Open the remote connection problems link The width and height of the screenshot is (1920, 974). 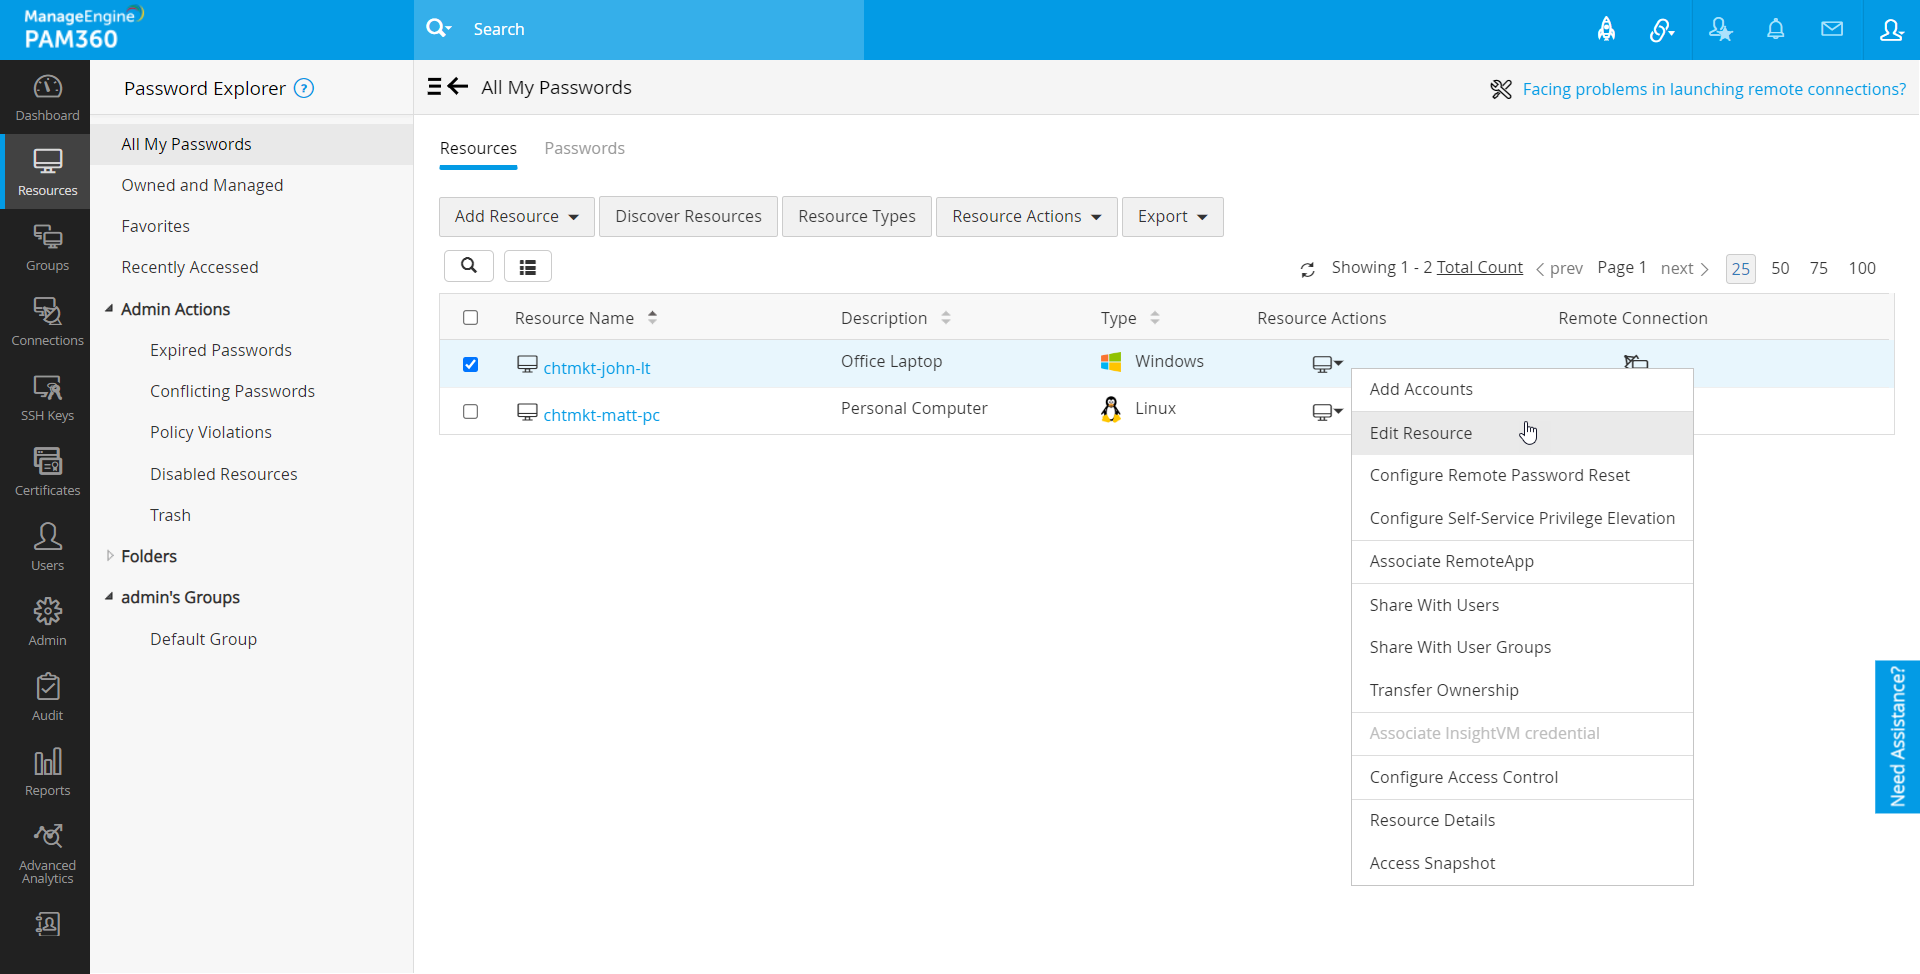[1713, 89]
